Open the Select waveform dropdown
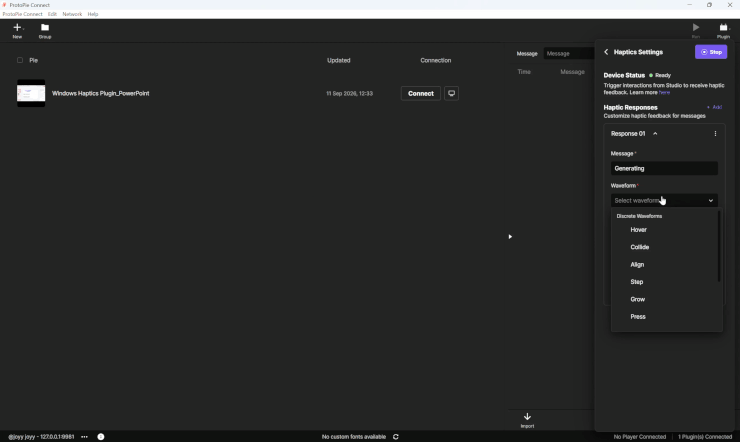Image resolution: width=740 pixels, height=442 pixels. click(x=664, y=200)
